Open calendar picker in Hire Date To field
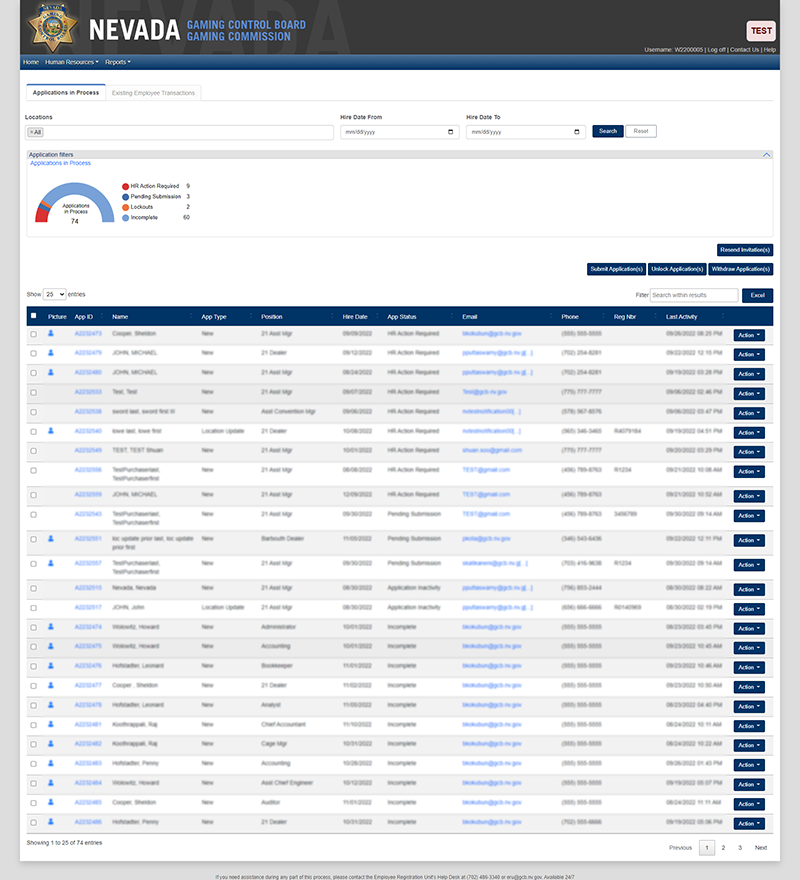800x880 pixels. click(x=577, y=132)
